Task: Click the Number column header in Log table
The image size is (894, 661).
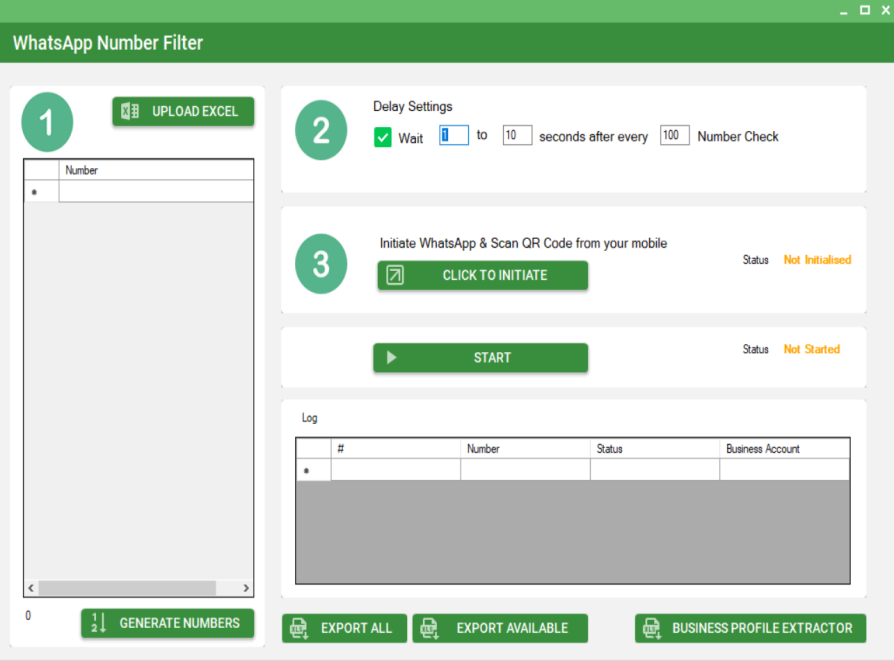Action: [x=525, y=449]
